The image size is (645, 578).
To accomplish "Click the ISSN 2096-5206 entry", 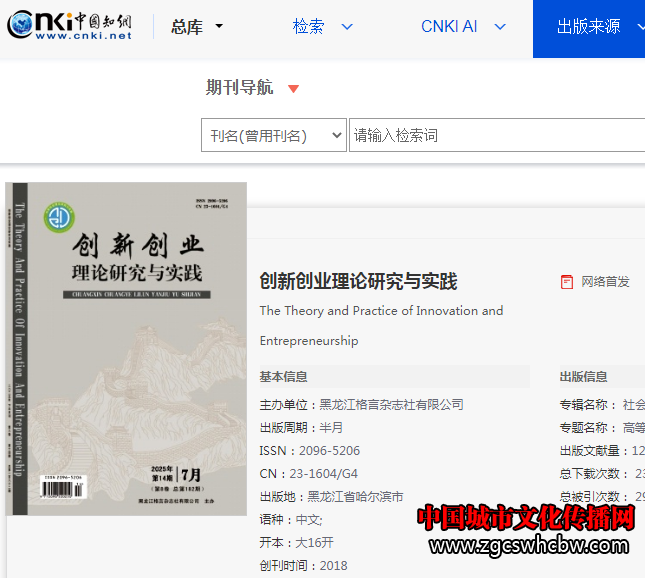I will click(x=309, y=451).
